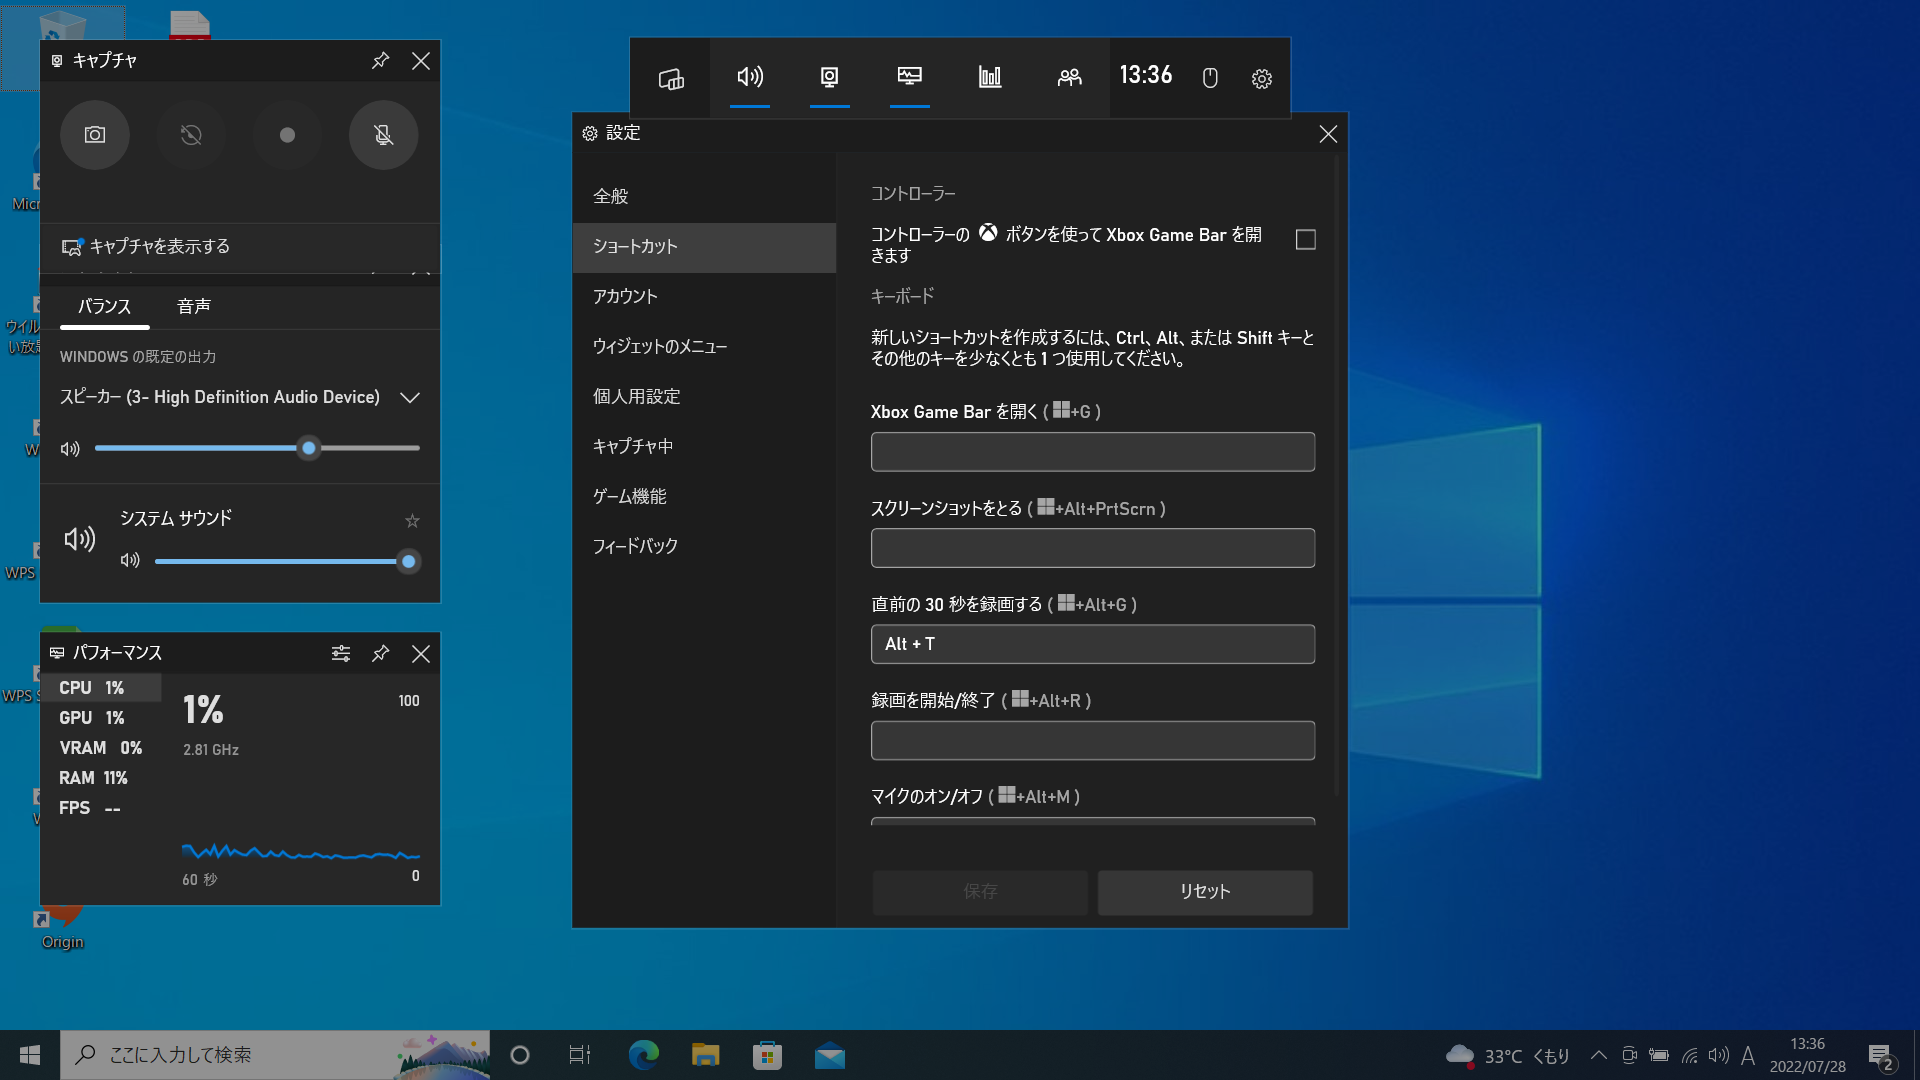This screenshot has height=1080, width=1920.
Task: Toggle the Capture widget in Game Bar toolbar
Action: (829, 78)
